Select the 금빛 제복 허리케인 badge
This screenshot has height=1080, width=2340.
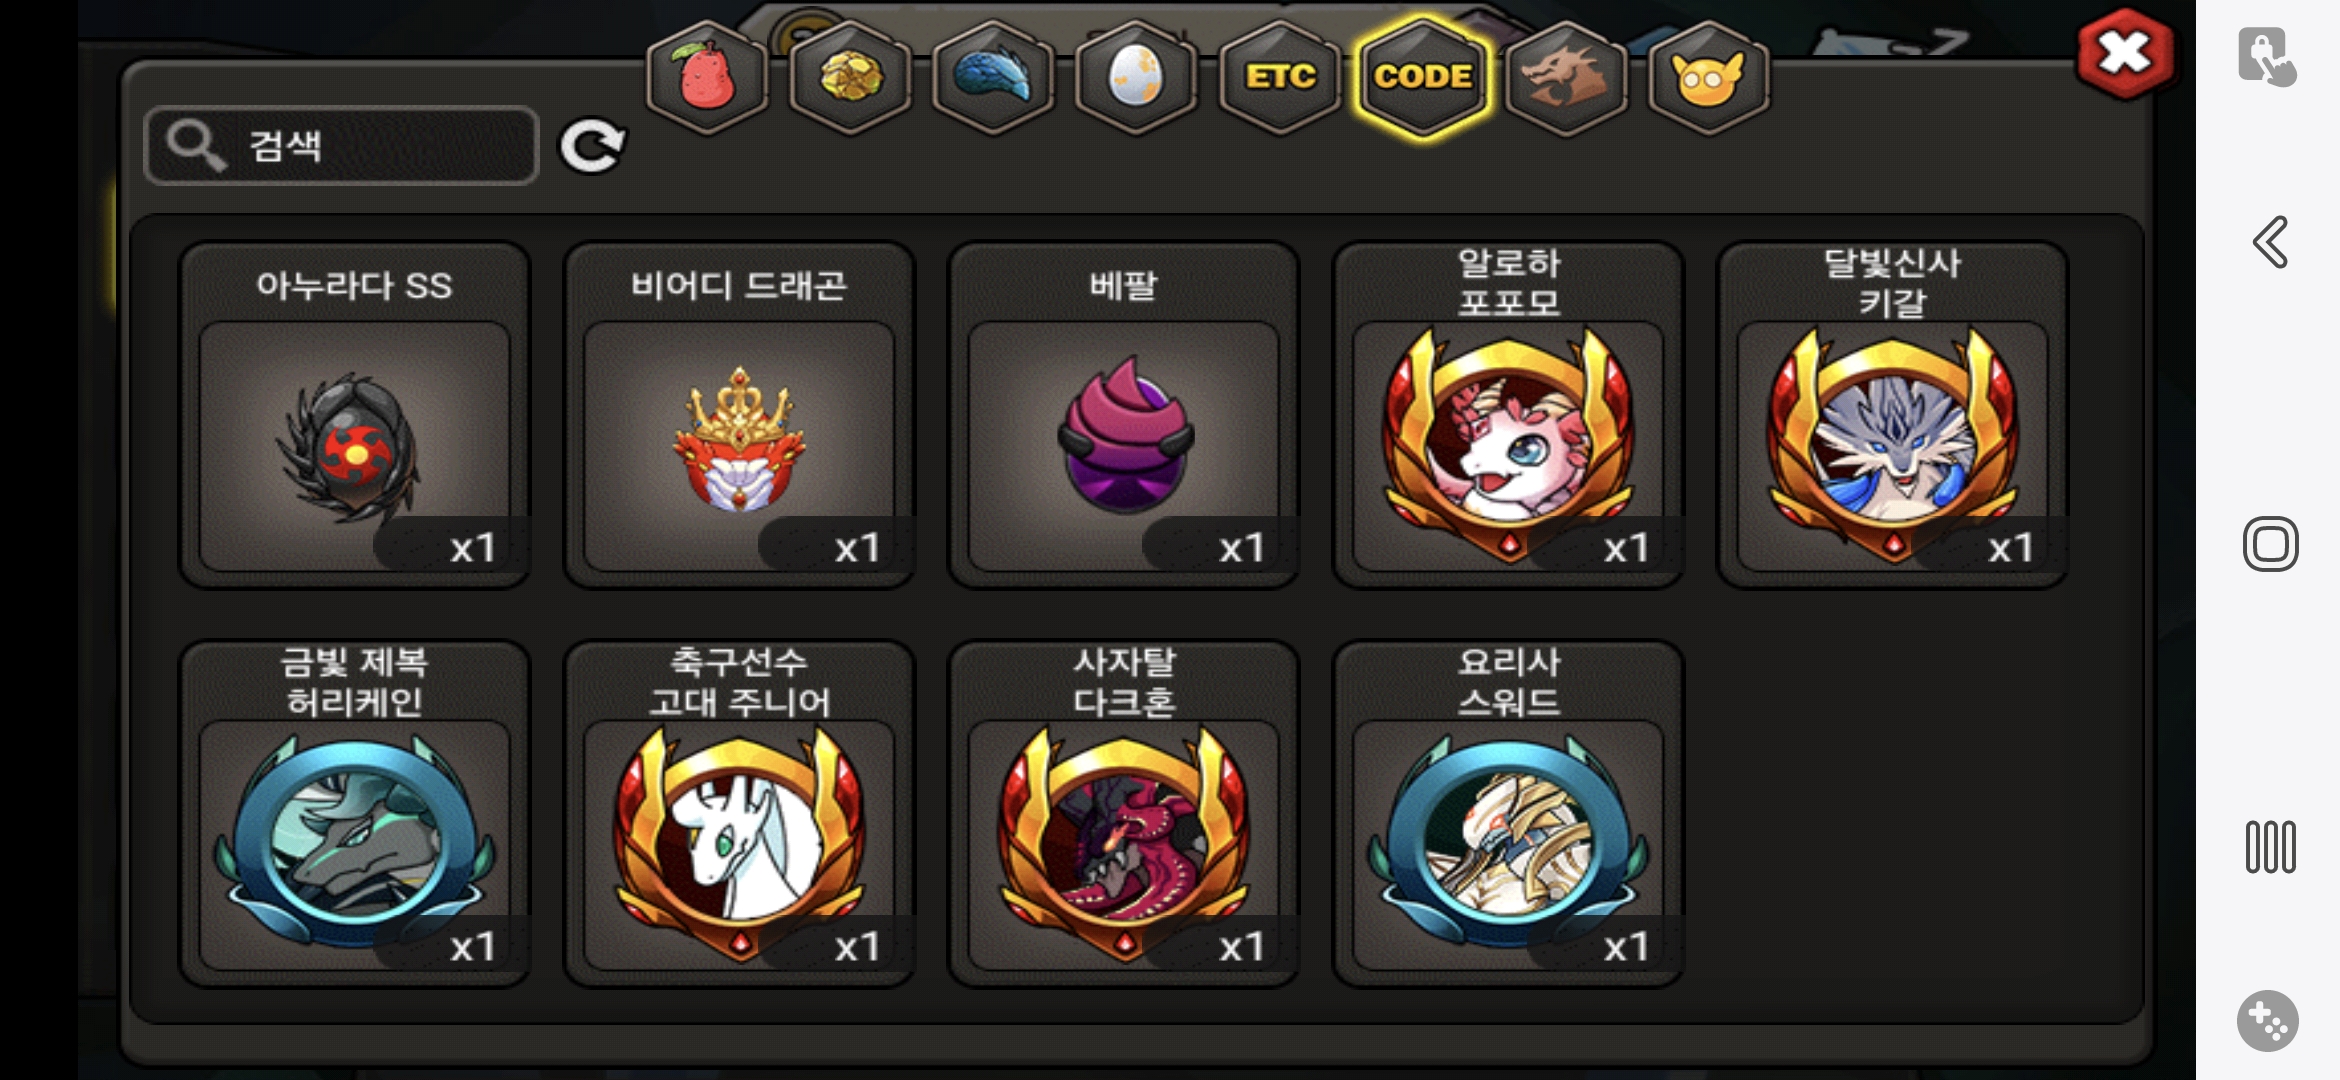point(355,814)
